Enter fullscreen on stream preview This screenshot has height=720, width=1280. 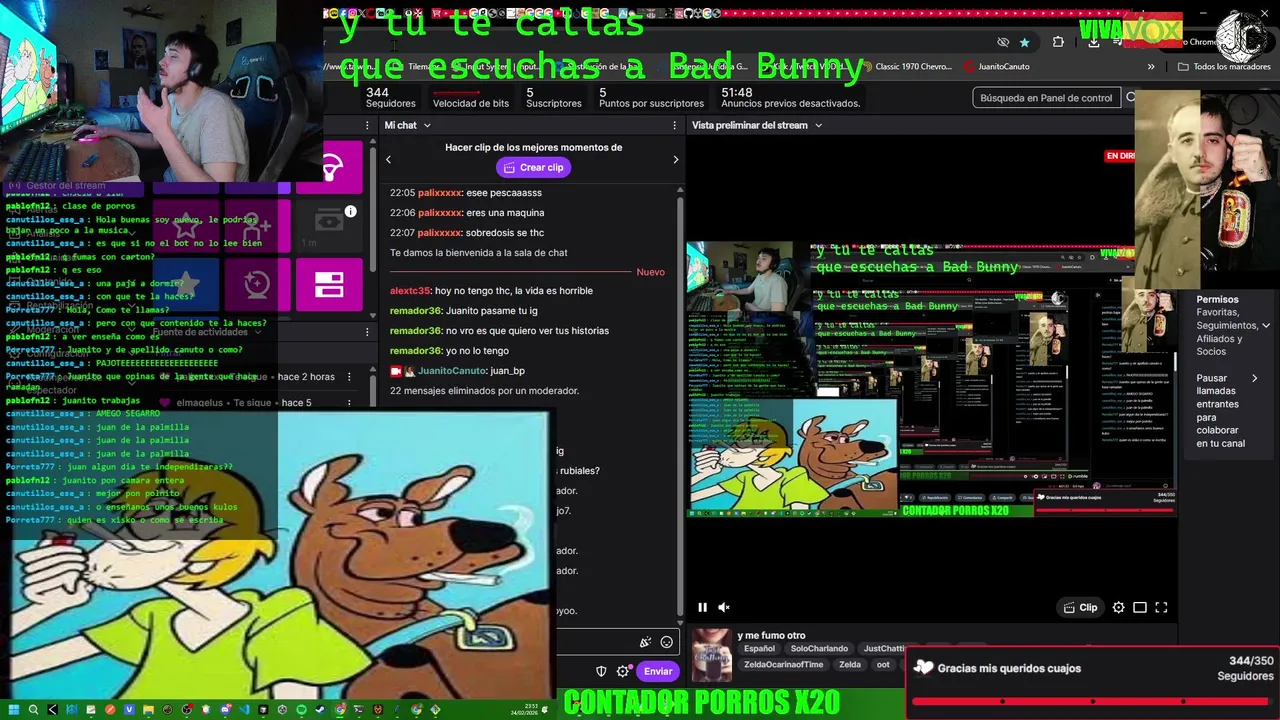click(1161, 607)
